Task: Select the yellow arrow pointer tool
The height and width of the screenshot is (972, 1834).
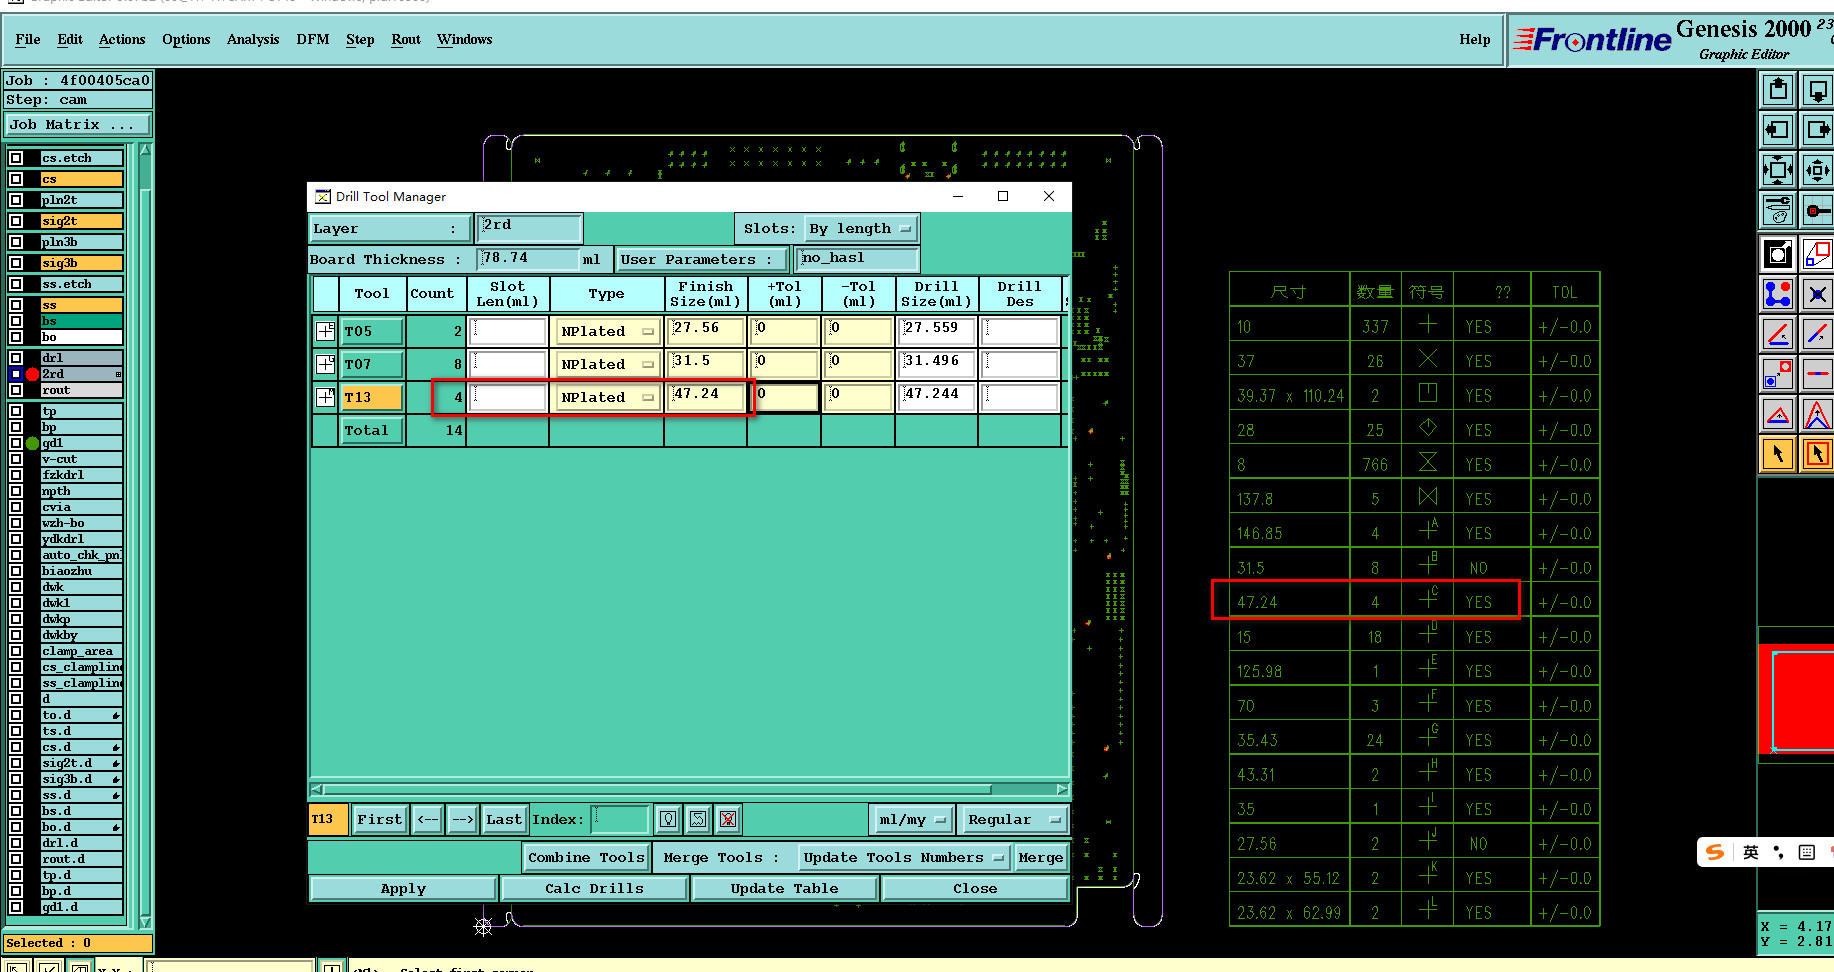Action: coord(1777,454)
